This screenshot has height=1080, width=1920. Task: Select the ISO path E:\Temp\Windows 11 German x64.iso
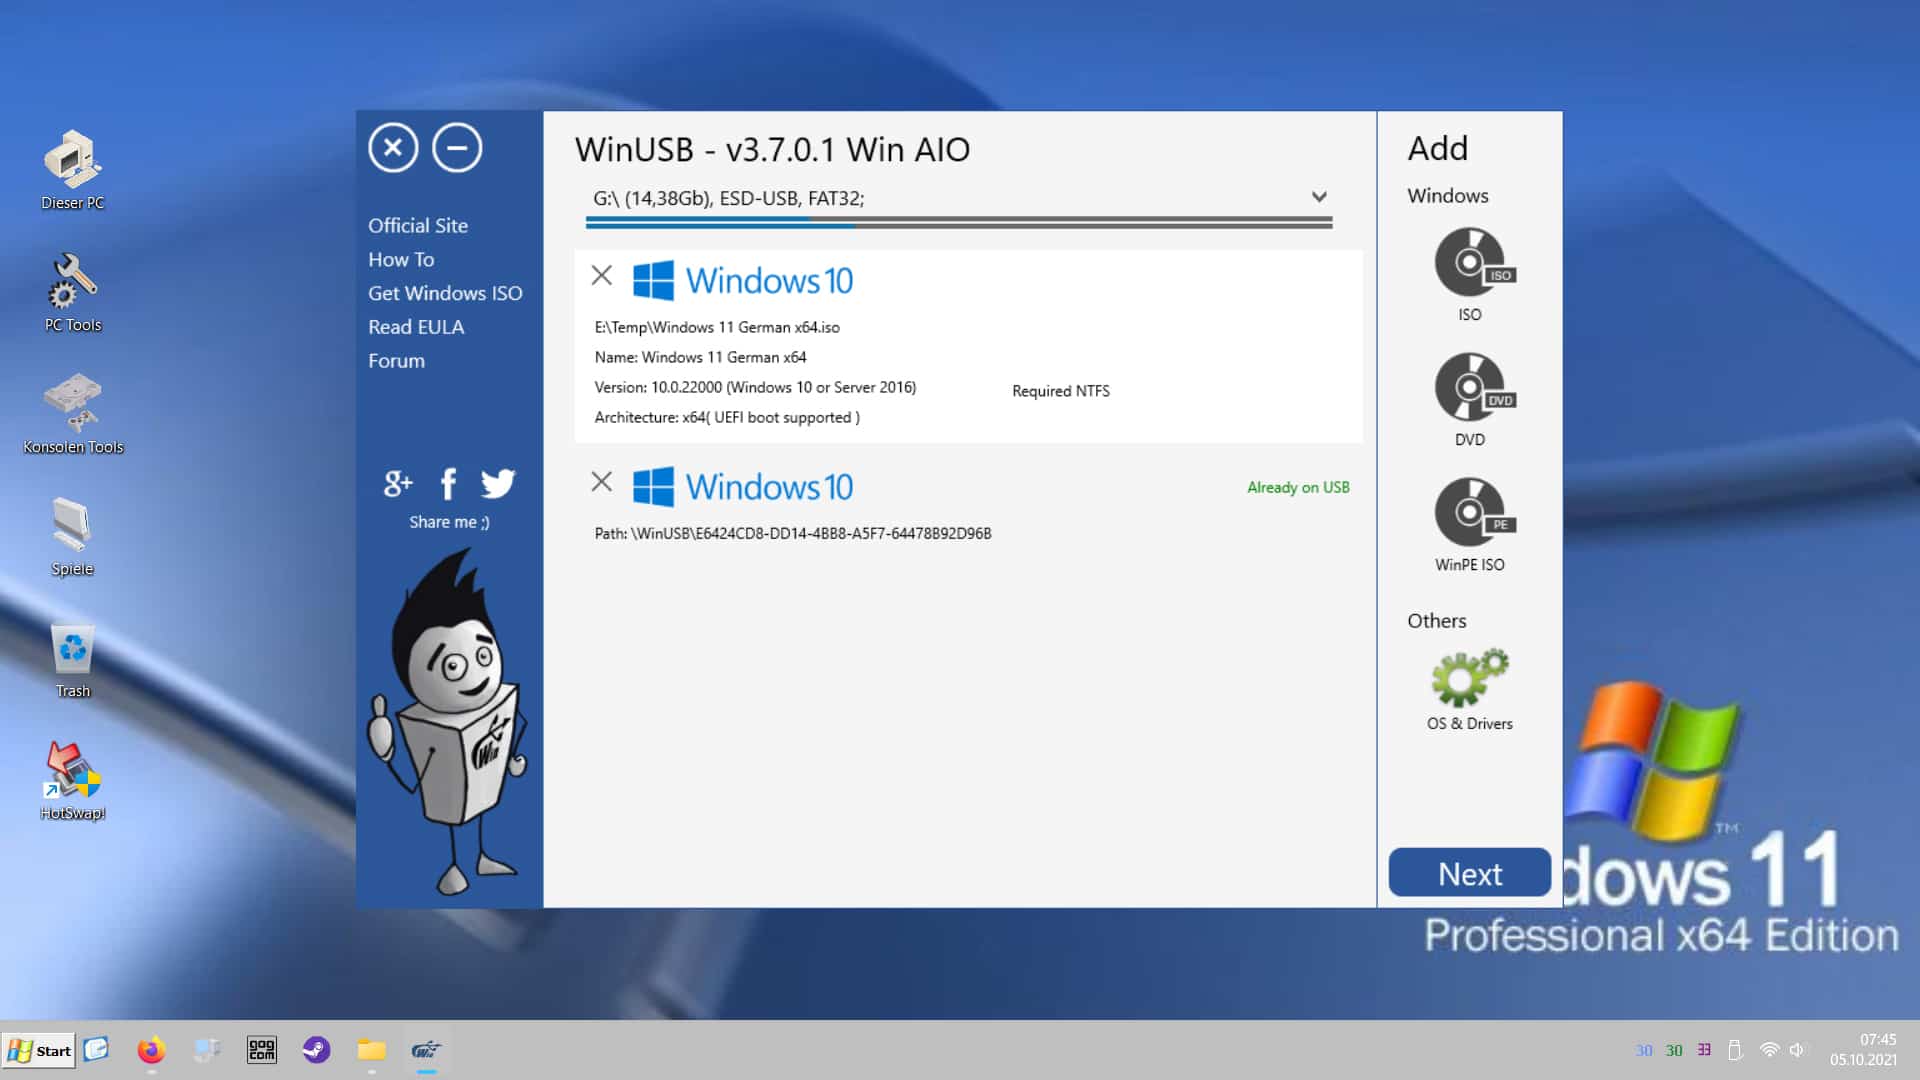(717, 327)
